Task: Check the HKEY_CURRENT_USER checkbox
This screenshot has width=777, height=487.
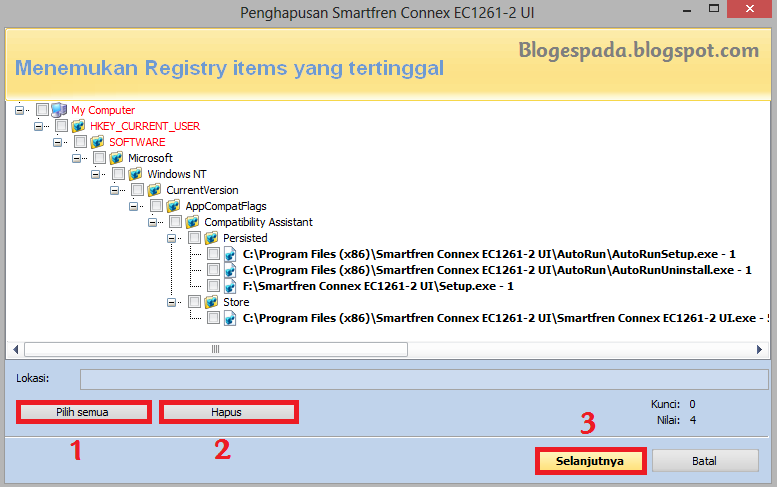Action: click(x=61, y=125)
